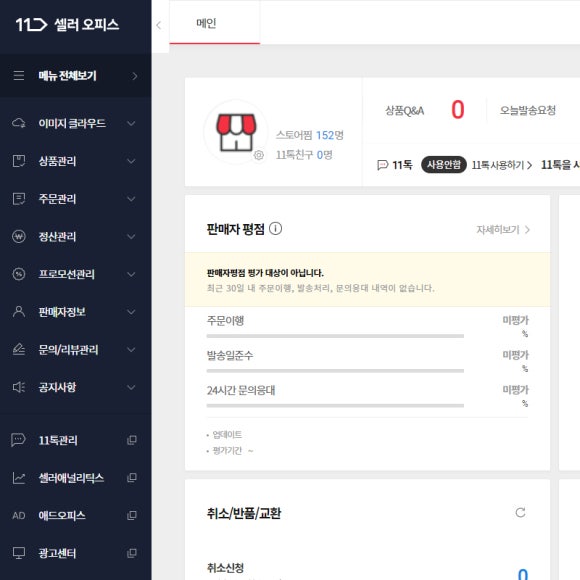Click the 프로모션관리 percent icon

click(x=19, y=274)
